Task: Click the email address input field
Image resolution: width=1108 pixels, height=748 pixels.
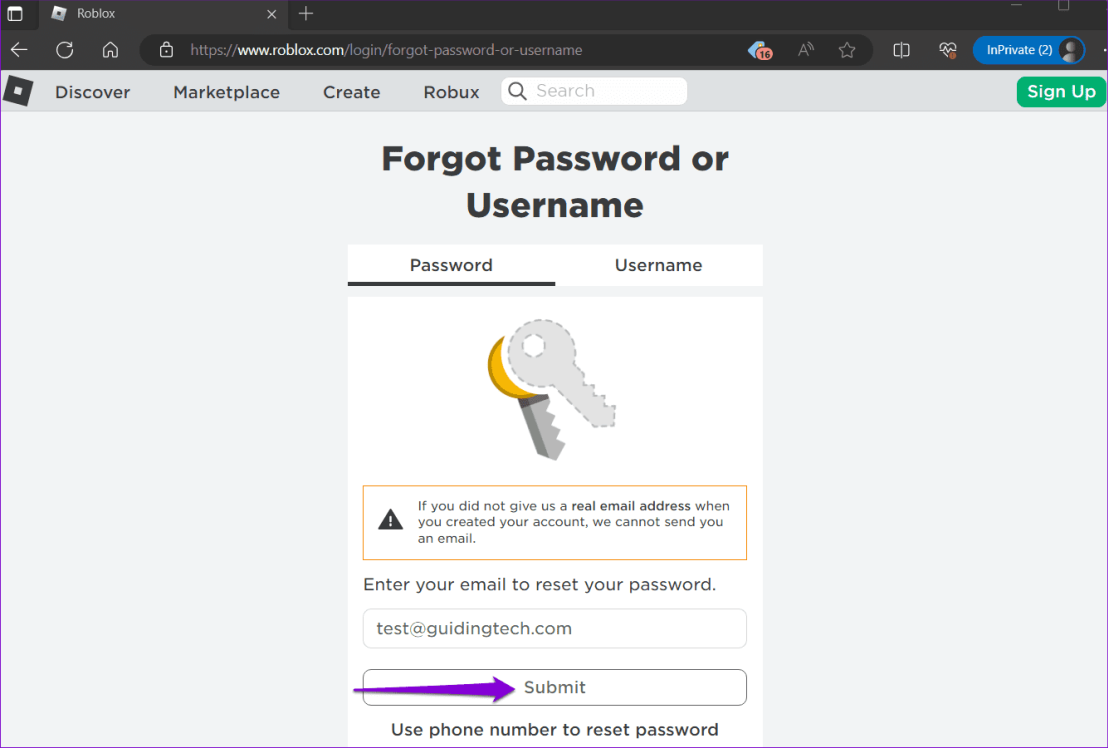Action: tap(554, 628)
